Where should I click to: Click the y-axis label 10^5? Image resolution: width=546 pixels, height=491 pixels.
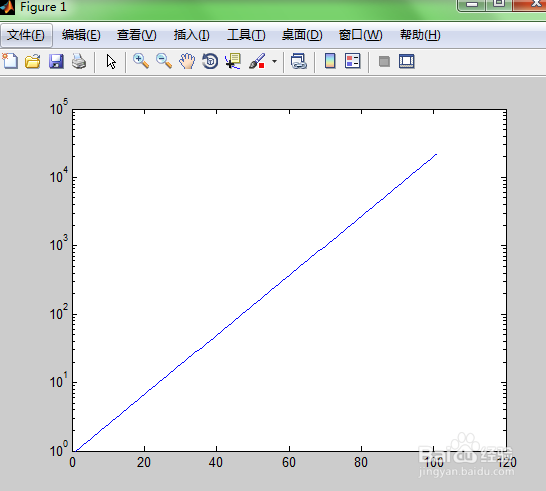pos(58,107)
